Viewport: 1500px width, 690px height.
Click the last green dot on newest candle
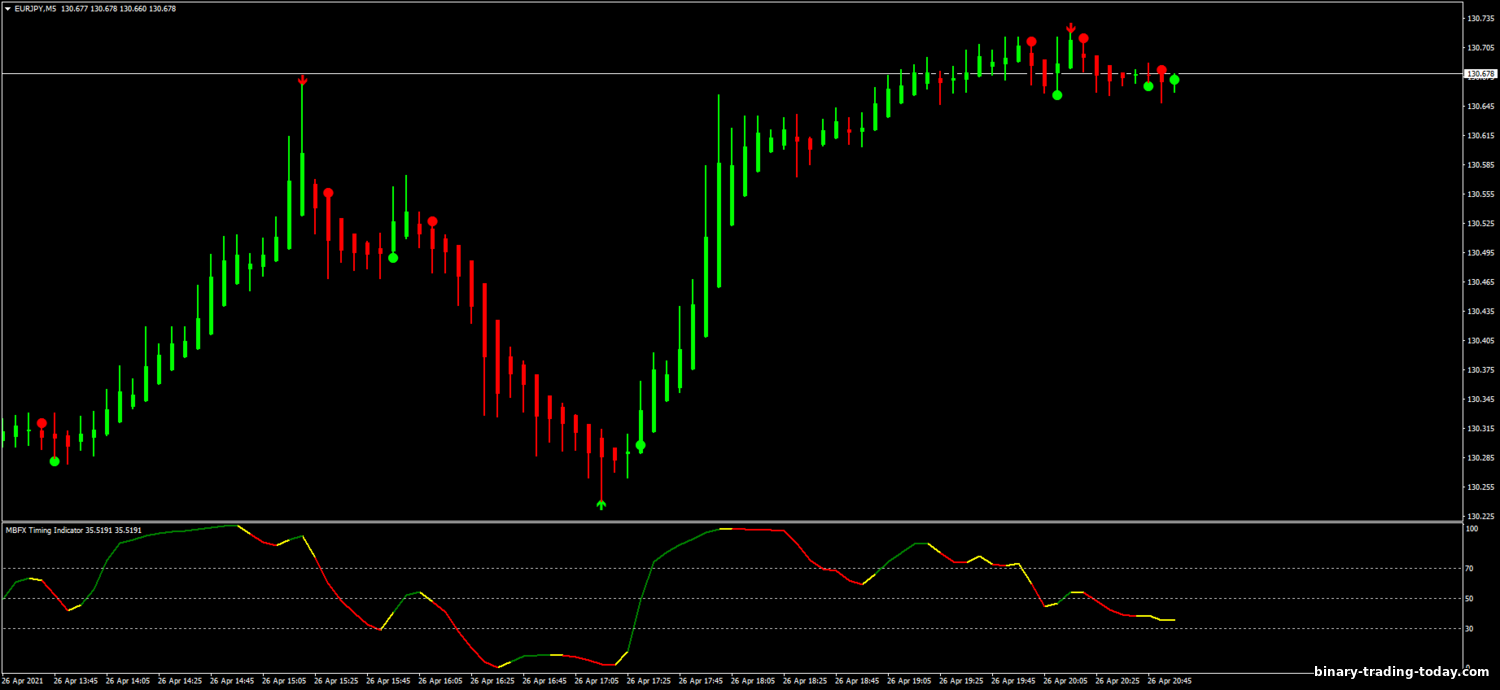1175,79
